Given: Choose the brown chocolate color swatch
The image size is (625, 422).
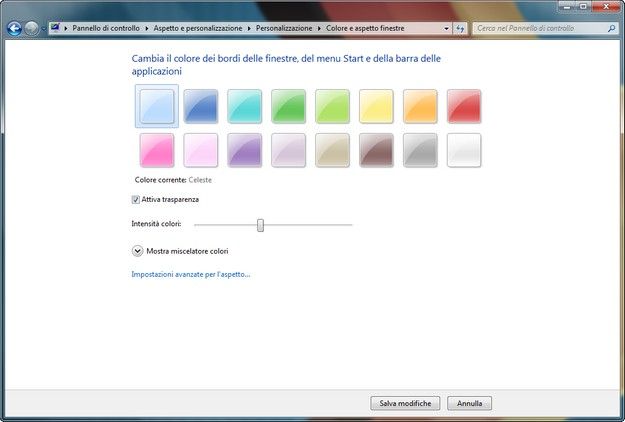Looking at the screenshot, I should pyautogui.click(x=376, y=150).
